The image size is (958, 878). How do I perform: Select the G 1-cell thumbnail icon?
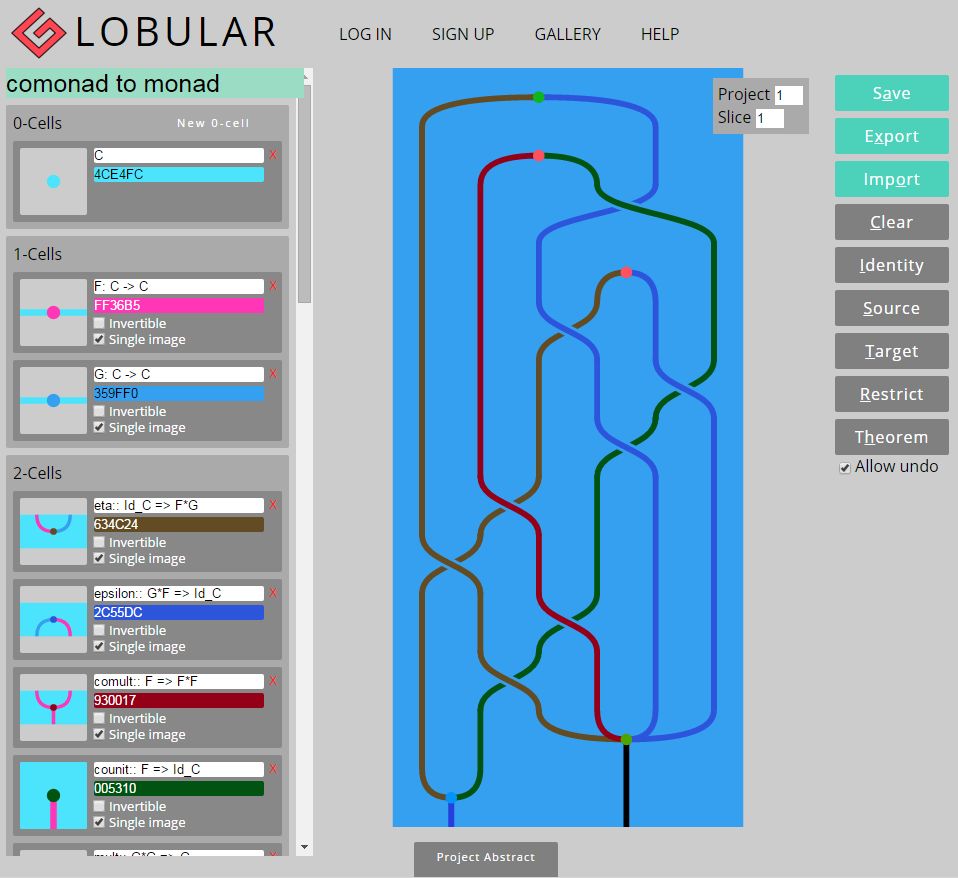(x=53, y=400)
